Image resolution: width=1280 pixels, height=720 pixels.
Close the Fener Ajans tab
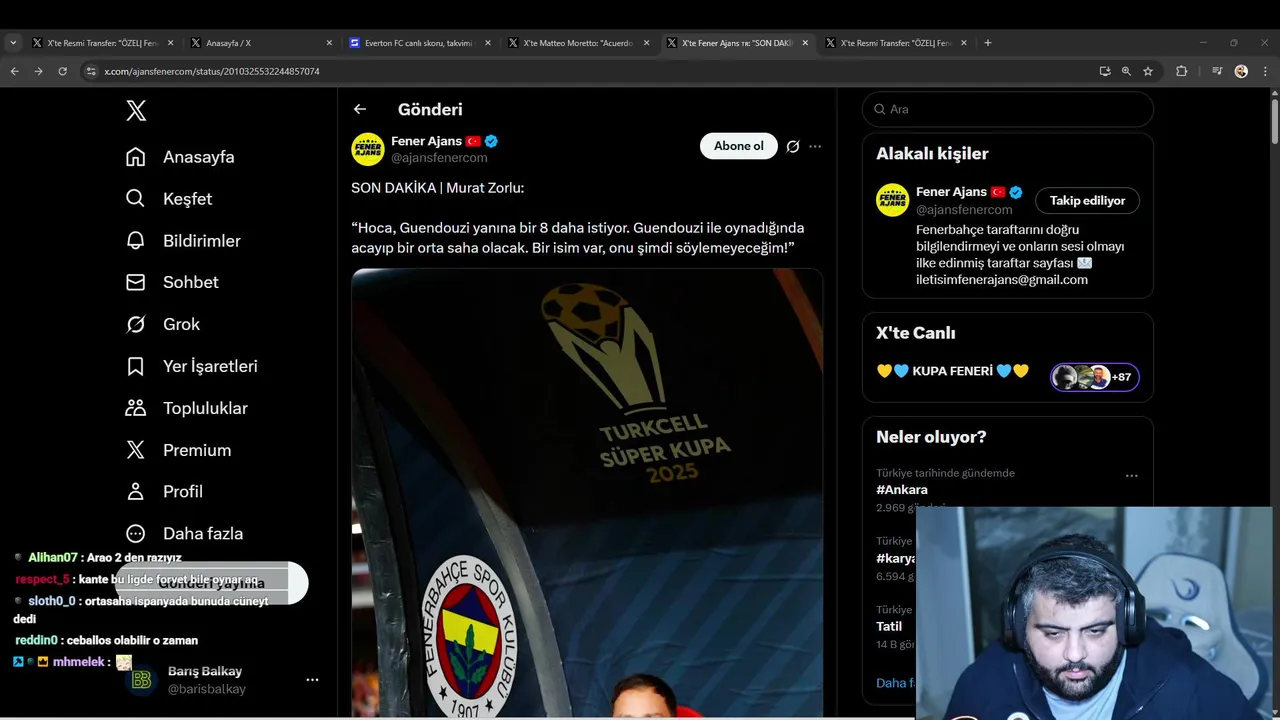[x=805, y=43]
